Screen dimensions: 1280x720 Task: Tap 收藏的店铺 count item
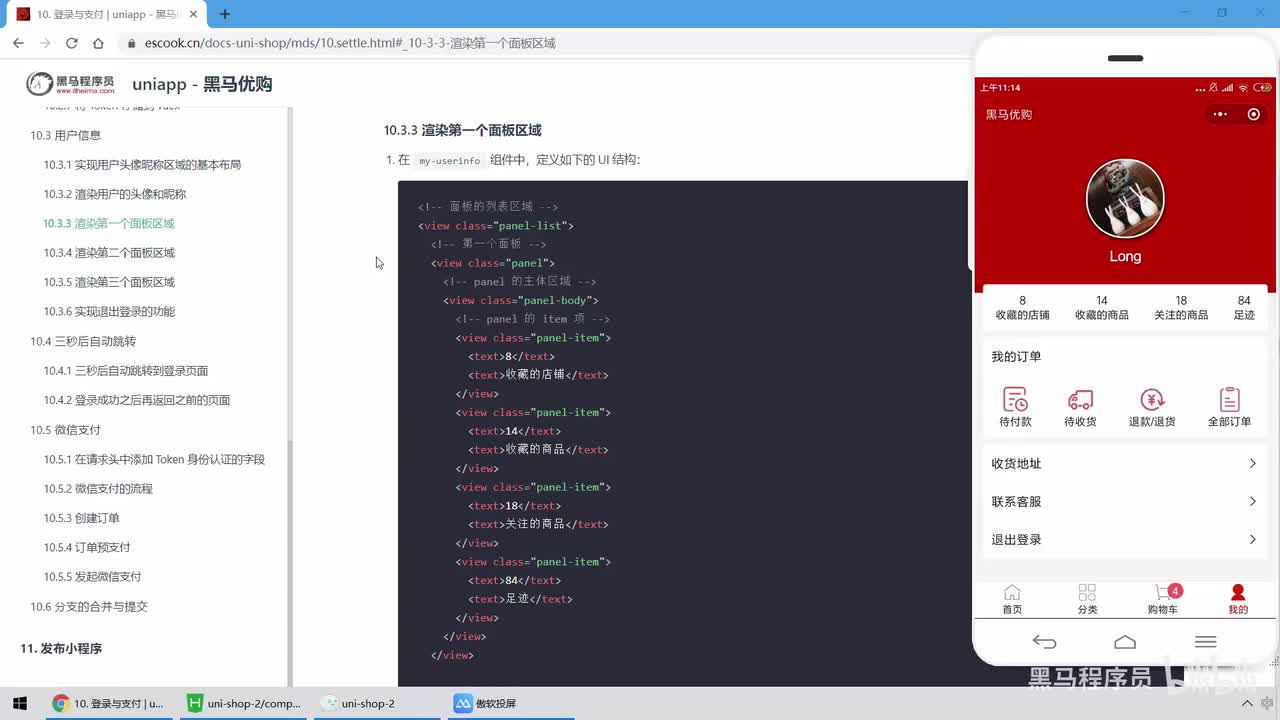[1022, 308]
